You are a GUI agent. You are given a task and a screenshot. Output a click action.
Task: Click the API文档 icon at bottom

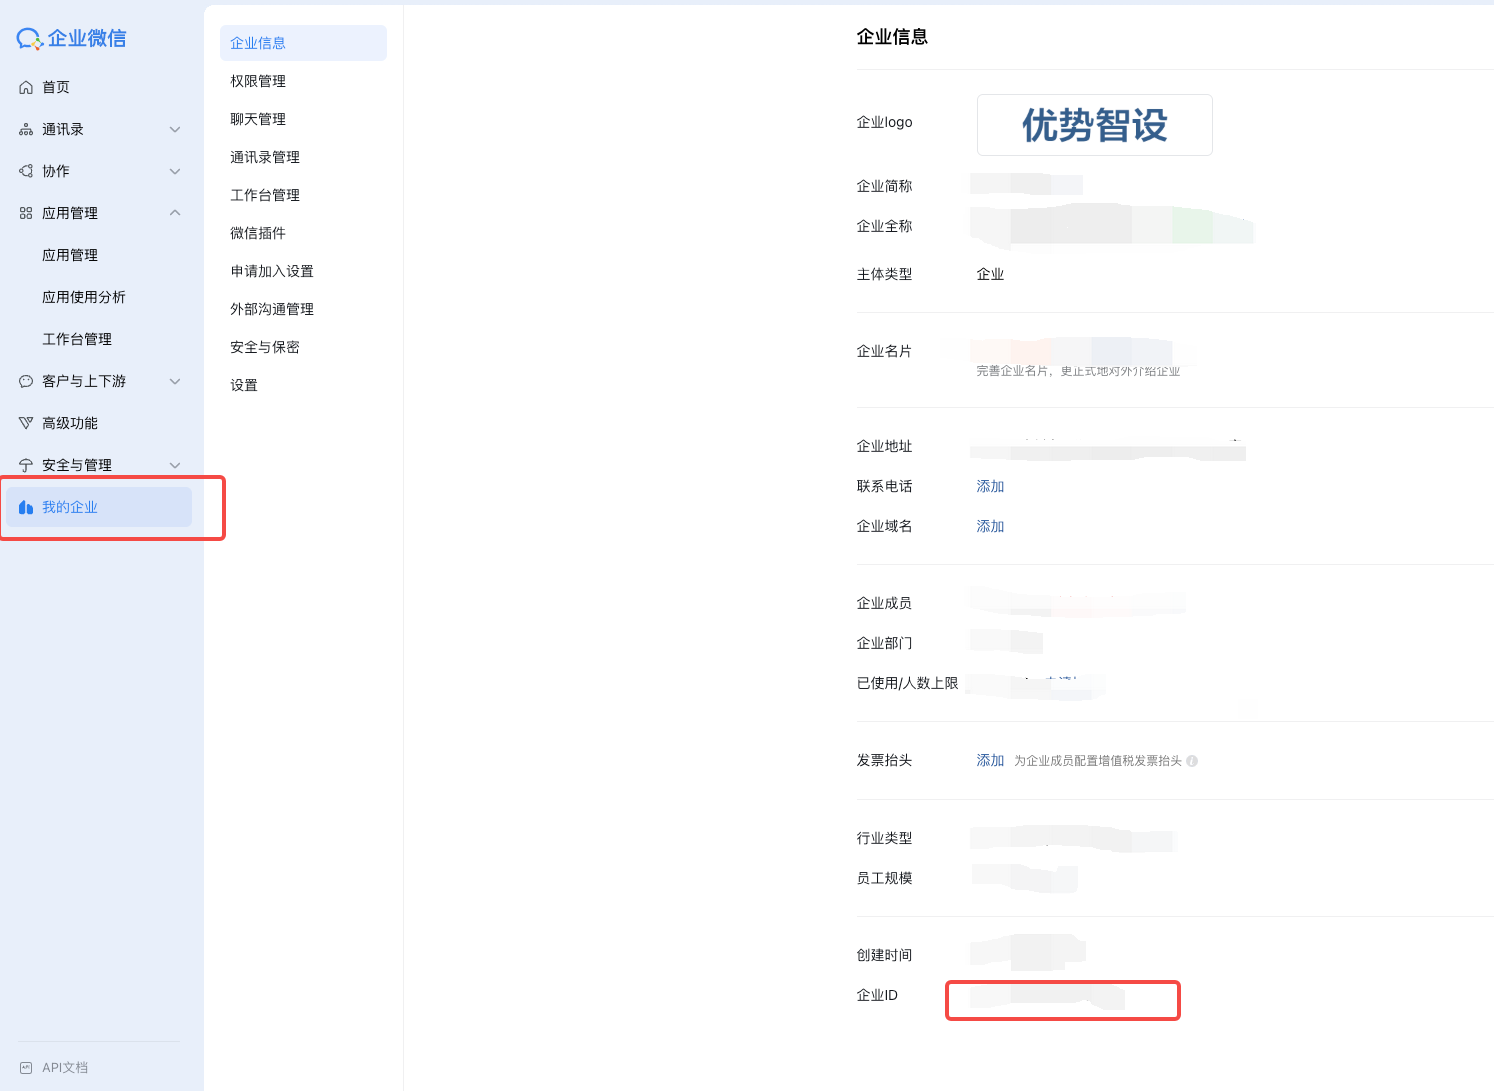tap(26, 1068)
